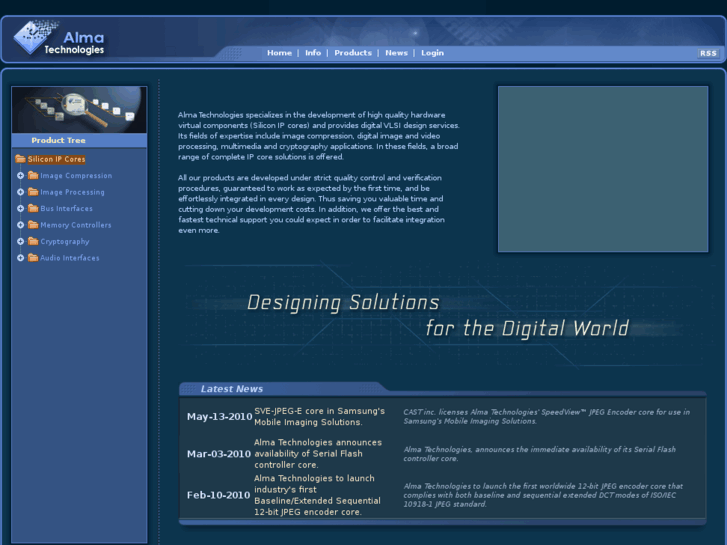Click the May-13-2010 news date

coord(219,417)
